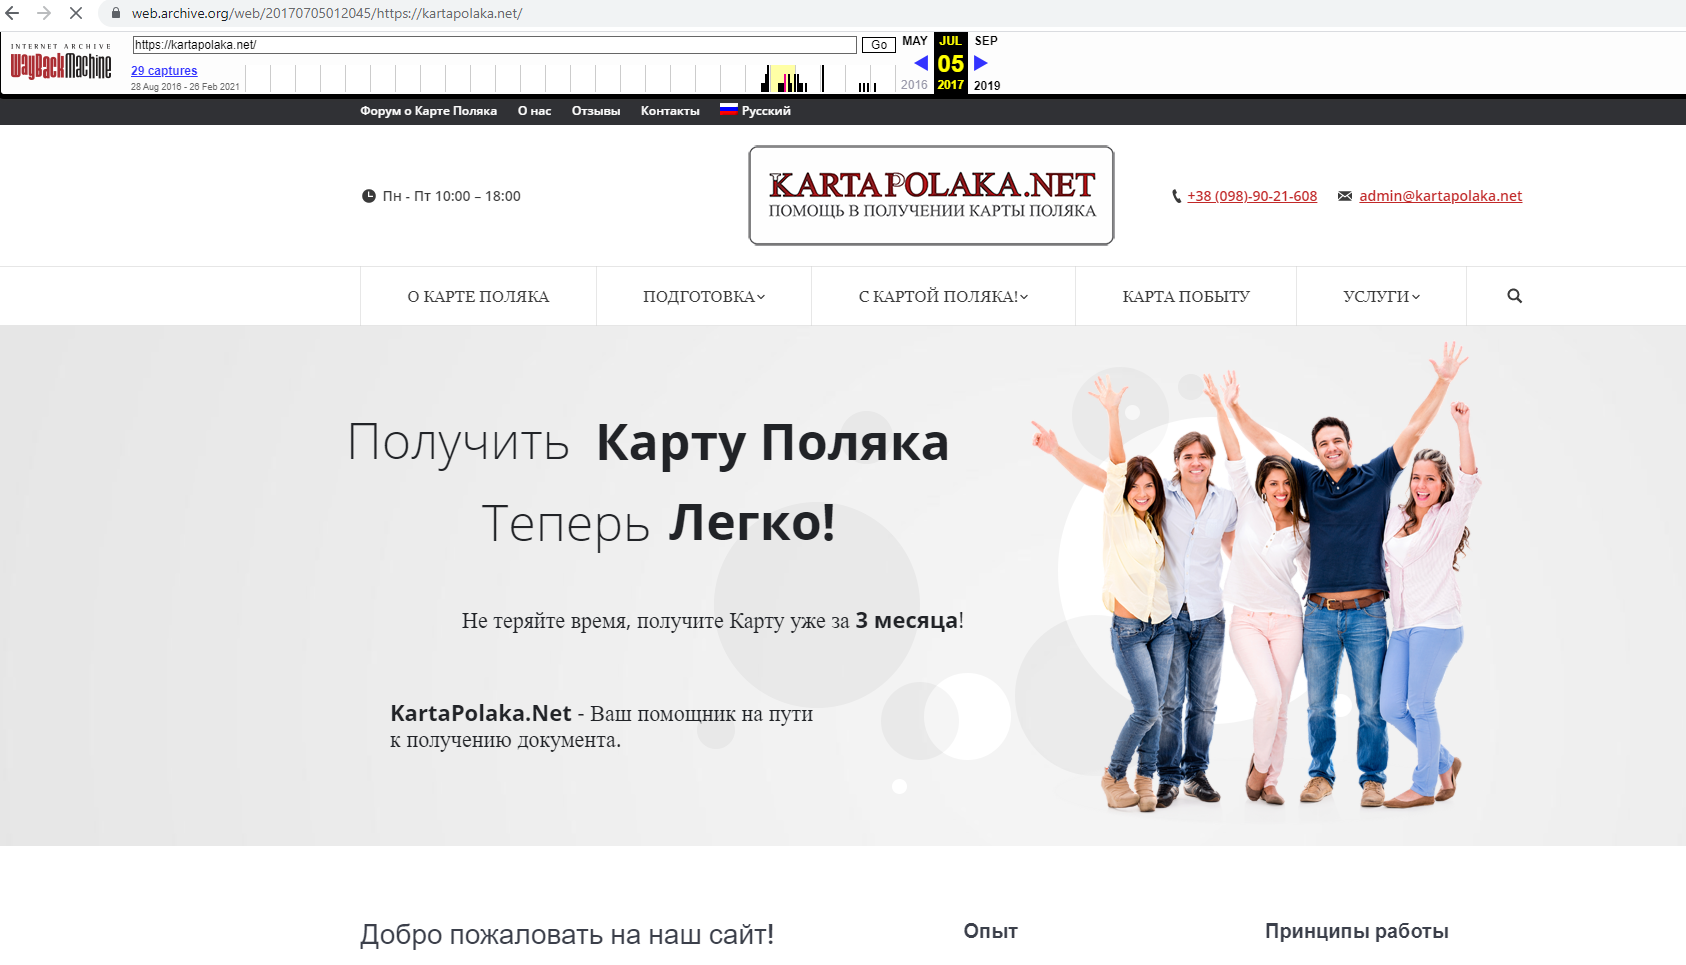This screenshot has width=1686, height=965.
Task: Click the phone handset icon
Action: click(x=1177, y=196)
